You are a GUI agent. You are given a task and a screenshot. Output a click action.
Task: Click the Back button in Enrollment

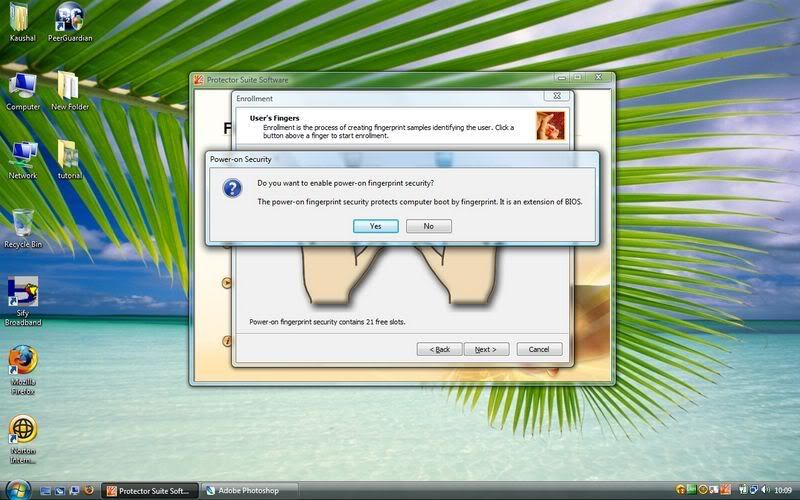[439, 349]
